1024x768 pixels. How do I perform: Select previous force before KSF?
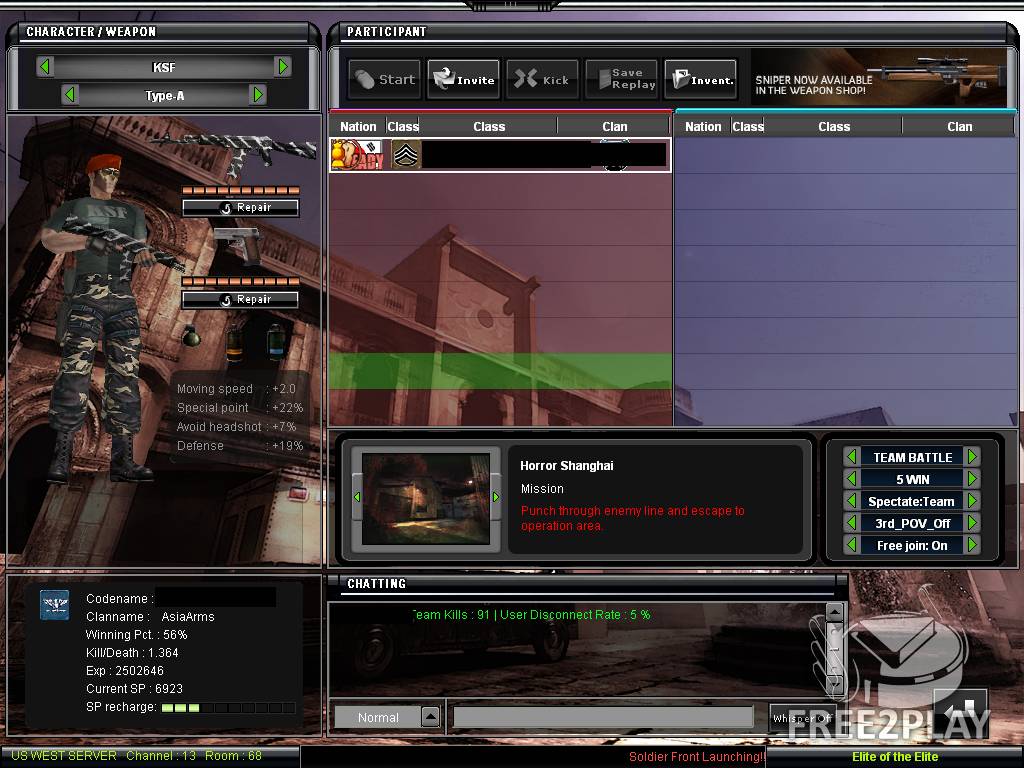[x=44, y=67]
